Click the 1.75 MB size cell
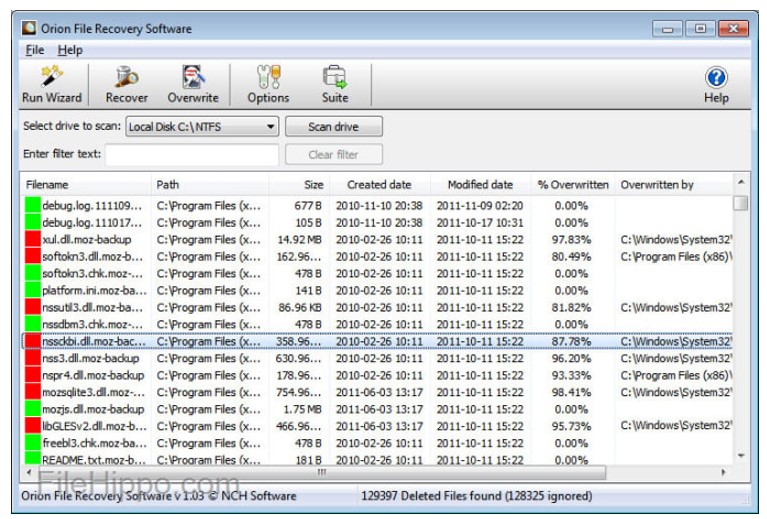The image size is (767, 519). pyautogui.click(x=302, y=409)
